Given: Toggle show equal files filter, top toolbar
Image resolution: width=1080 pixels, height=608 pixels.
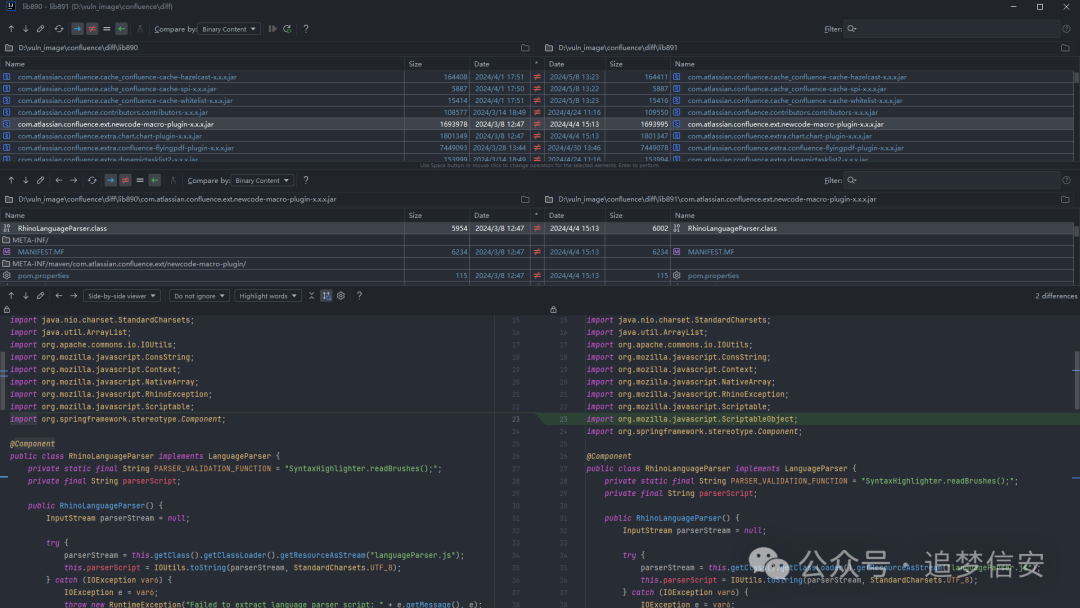Looking at the screenshot, I should [x=106, y=29].
